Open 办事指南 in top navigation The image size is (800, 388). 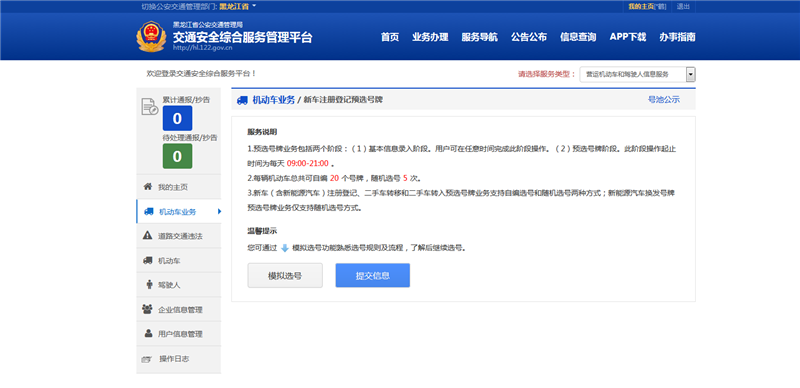[x=677, y=37]
